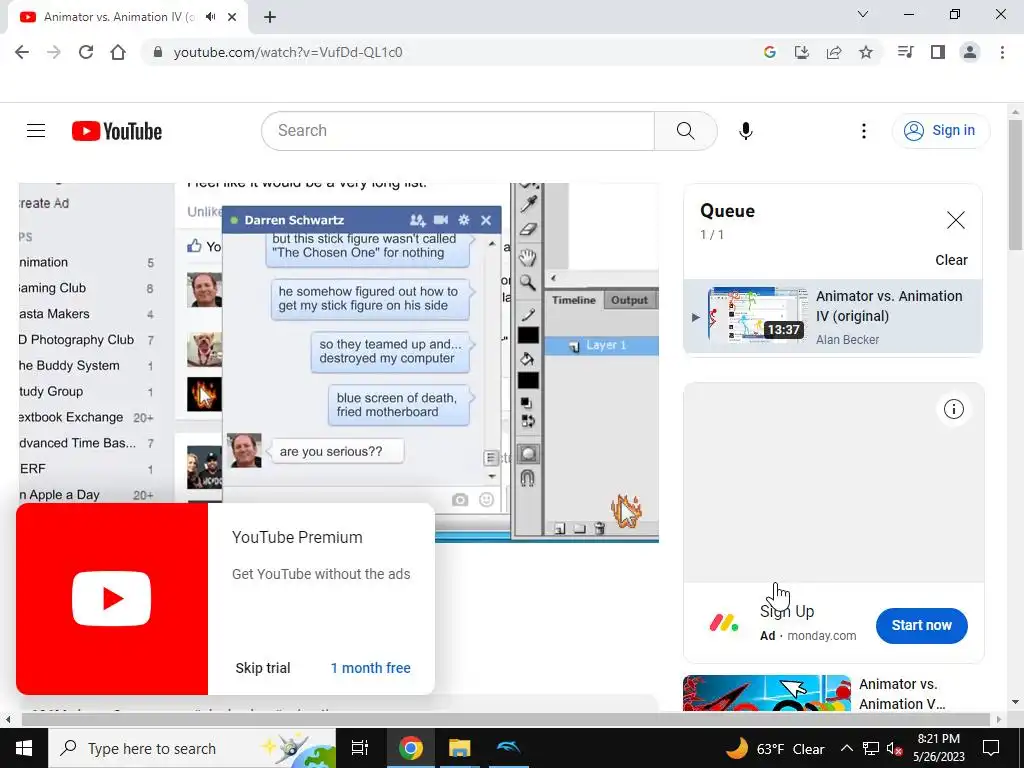
Task: Click the Windows taskbar search box
Action: (x=192, y=748)
